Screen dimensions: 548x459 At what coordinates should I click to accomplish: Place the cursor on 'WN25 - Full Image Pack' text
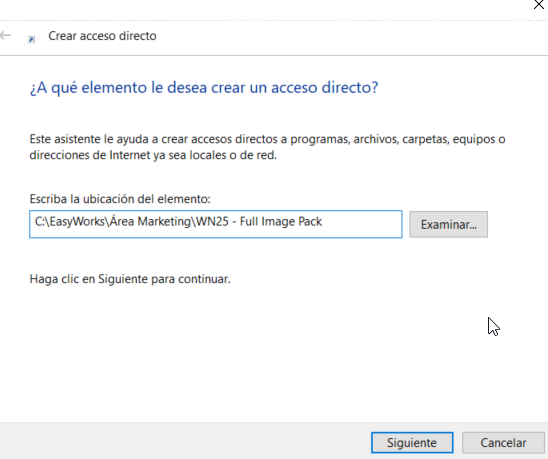pyautogui.click(x=259, y=222)
